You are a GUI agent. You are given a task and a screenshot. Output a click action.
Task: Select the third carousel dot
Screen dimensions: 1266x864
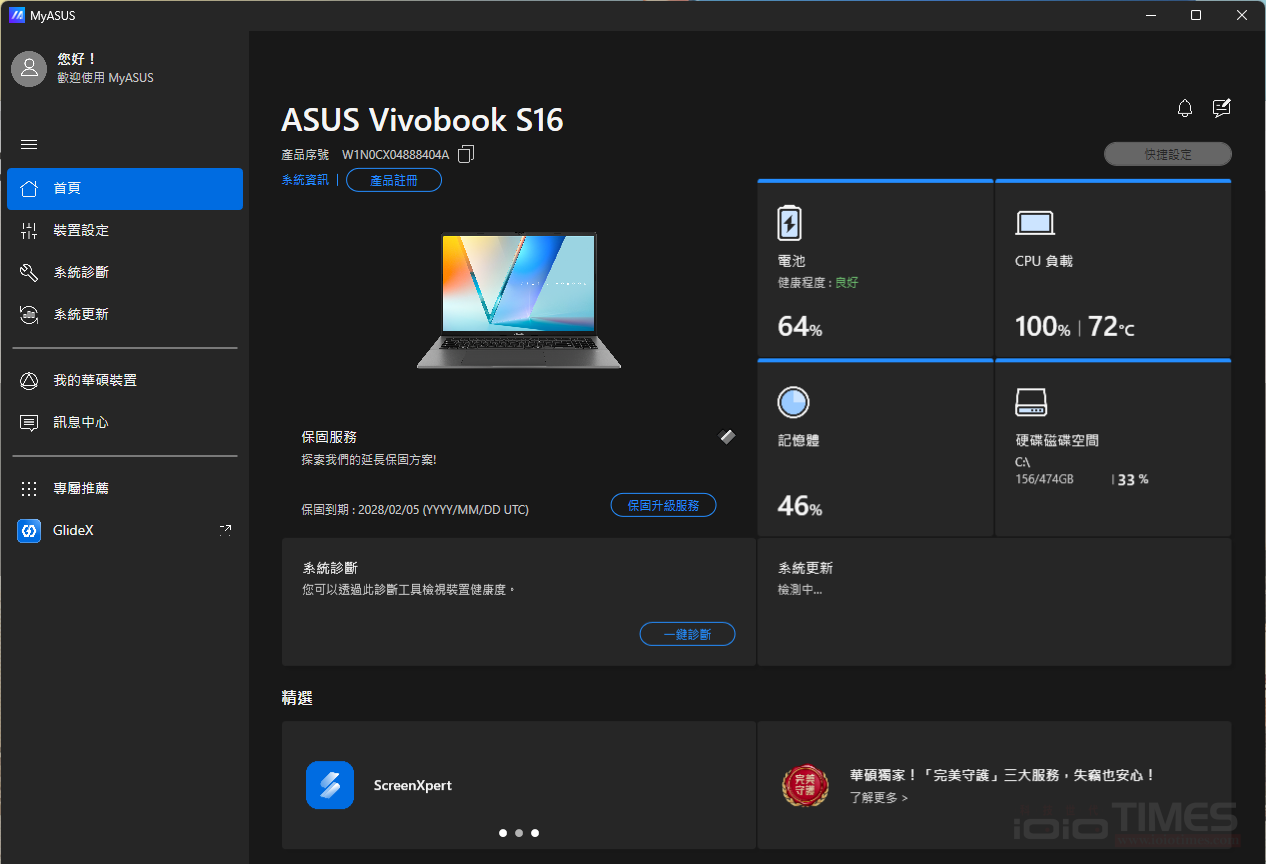(x=535, y=832)
